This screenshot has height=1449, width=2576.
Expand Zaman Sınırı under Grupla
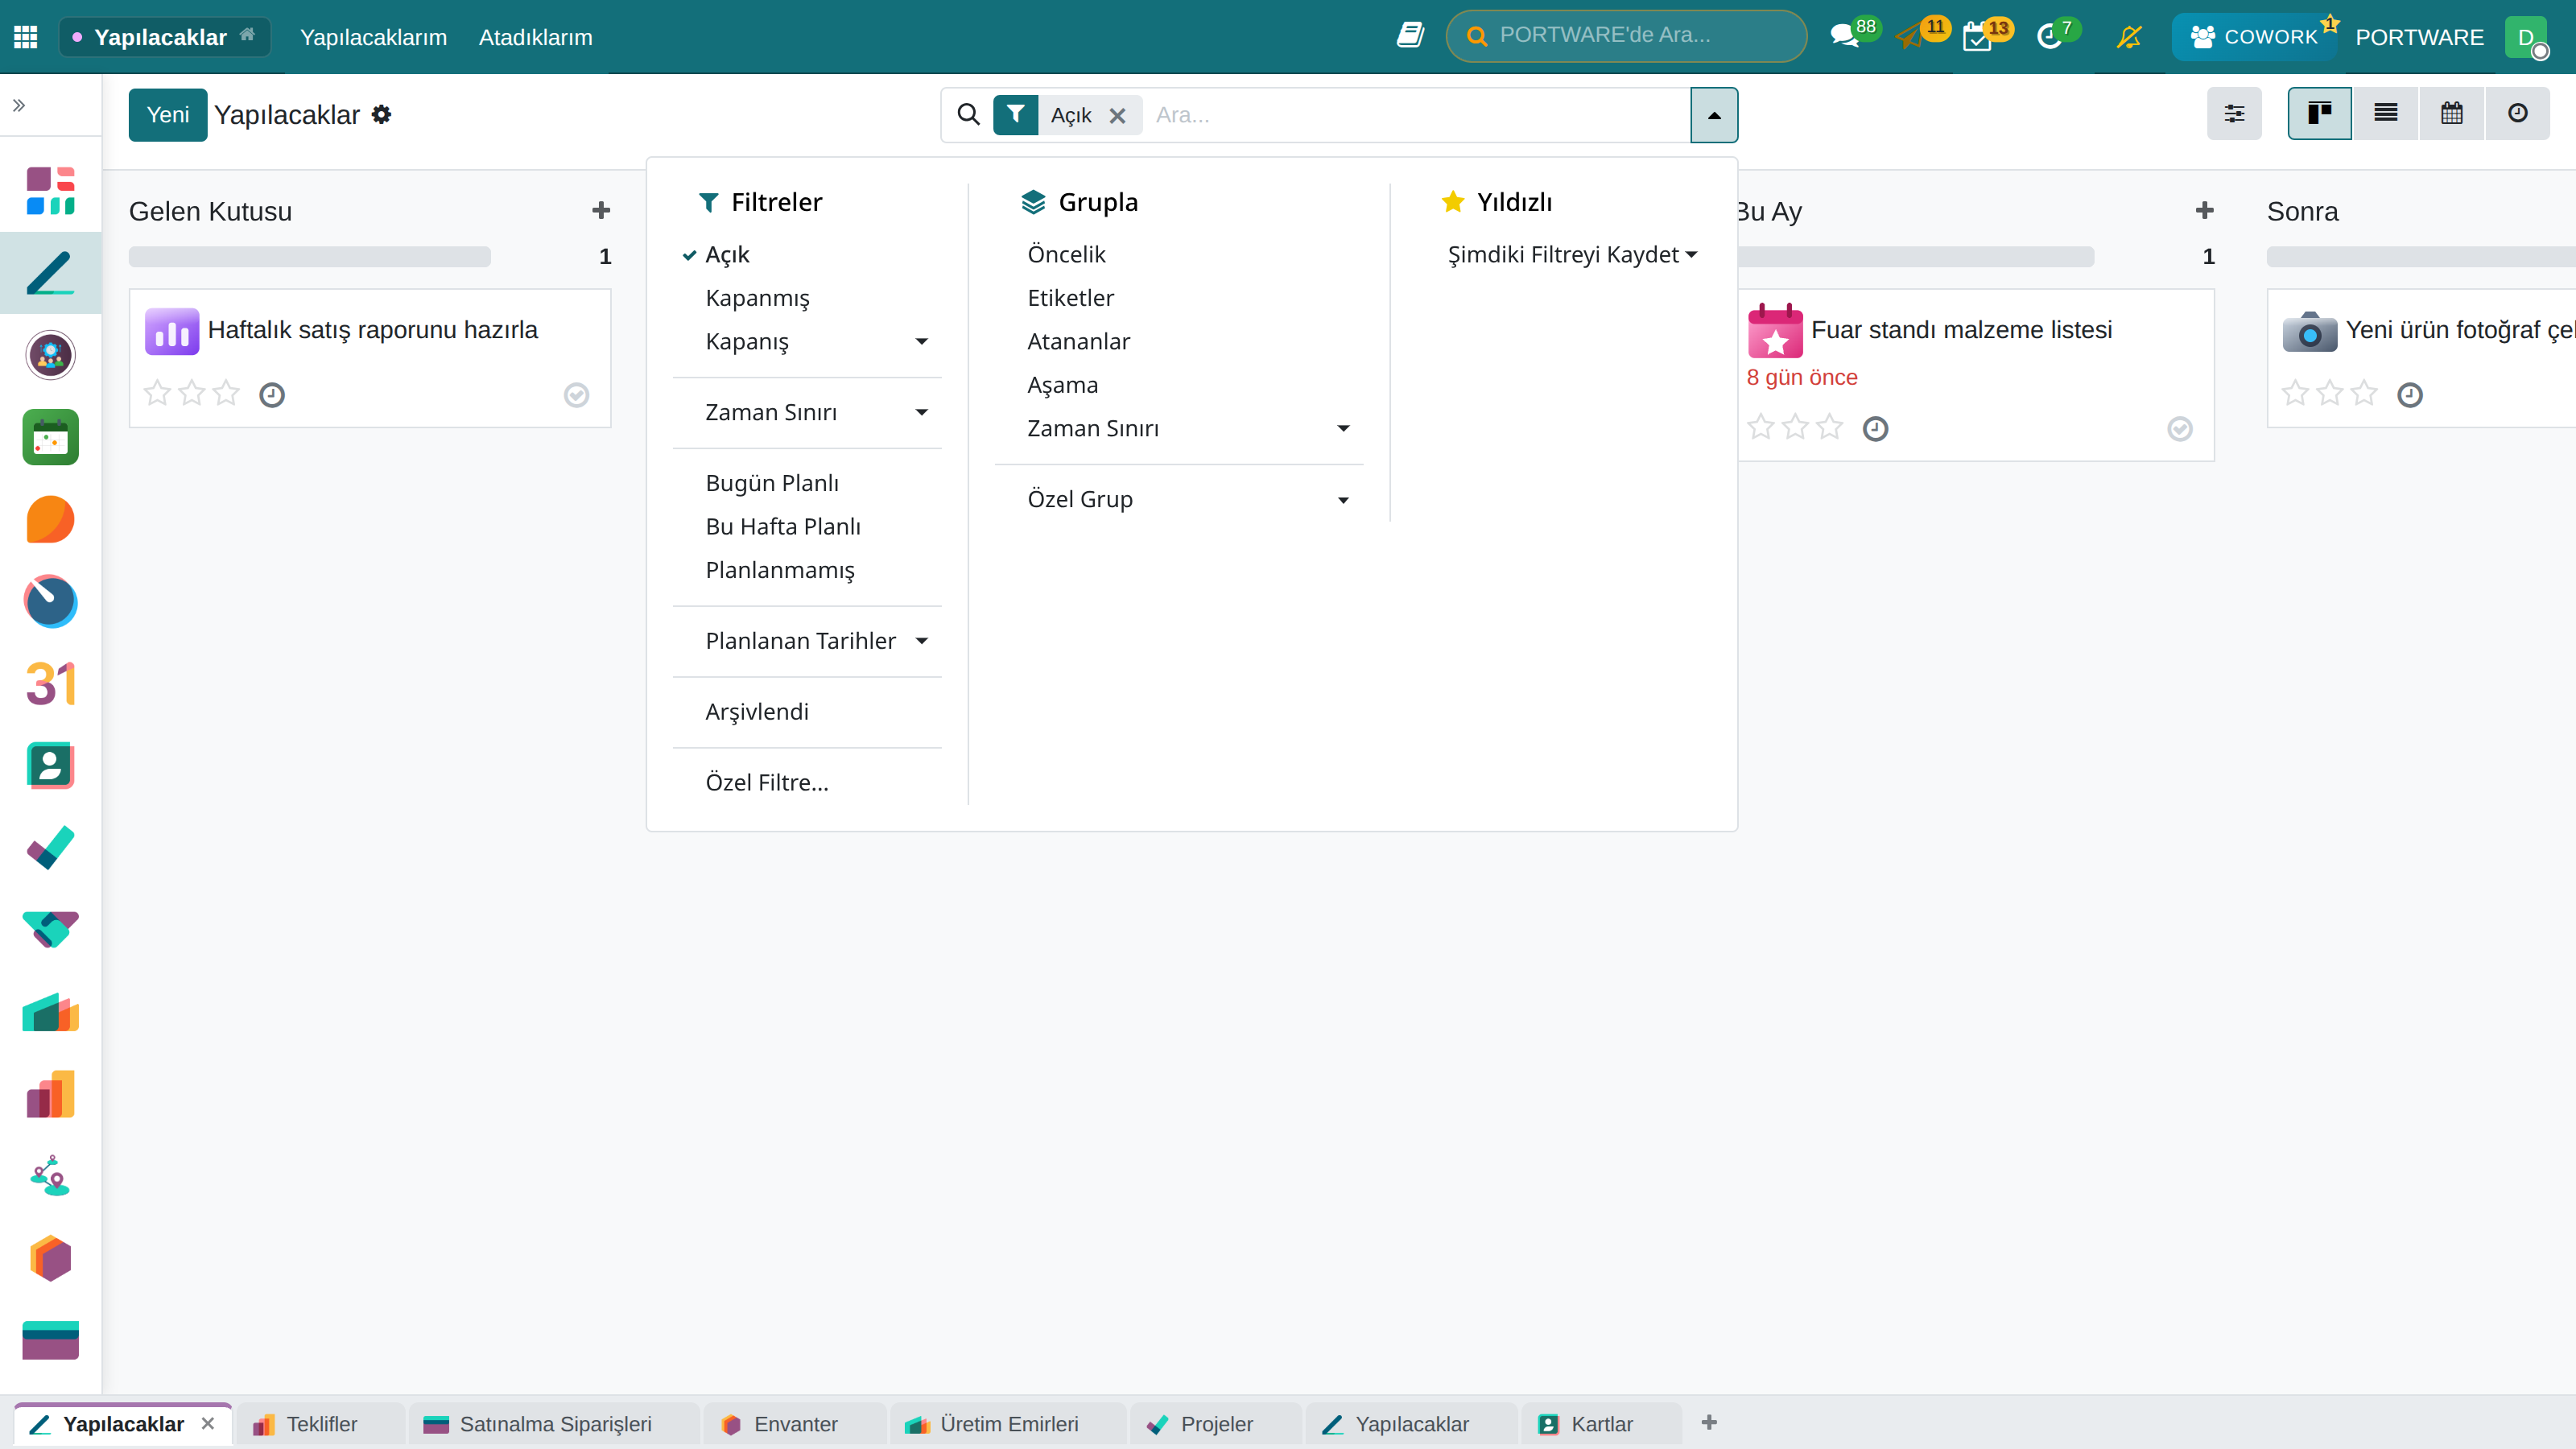1179,428
